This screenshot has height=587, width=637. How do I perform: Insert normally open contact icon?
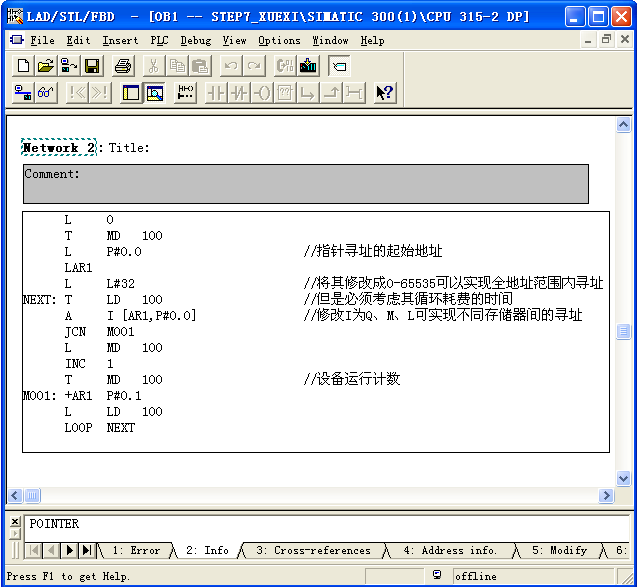pyautogui.click(x=216, y=93)
